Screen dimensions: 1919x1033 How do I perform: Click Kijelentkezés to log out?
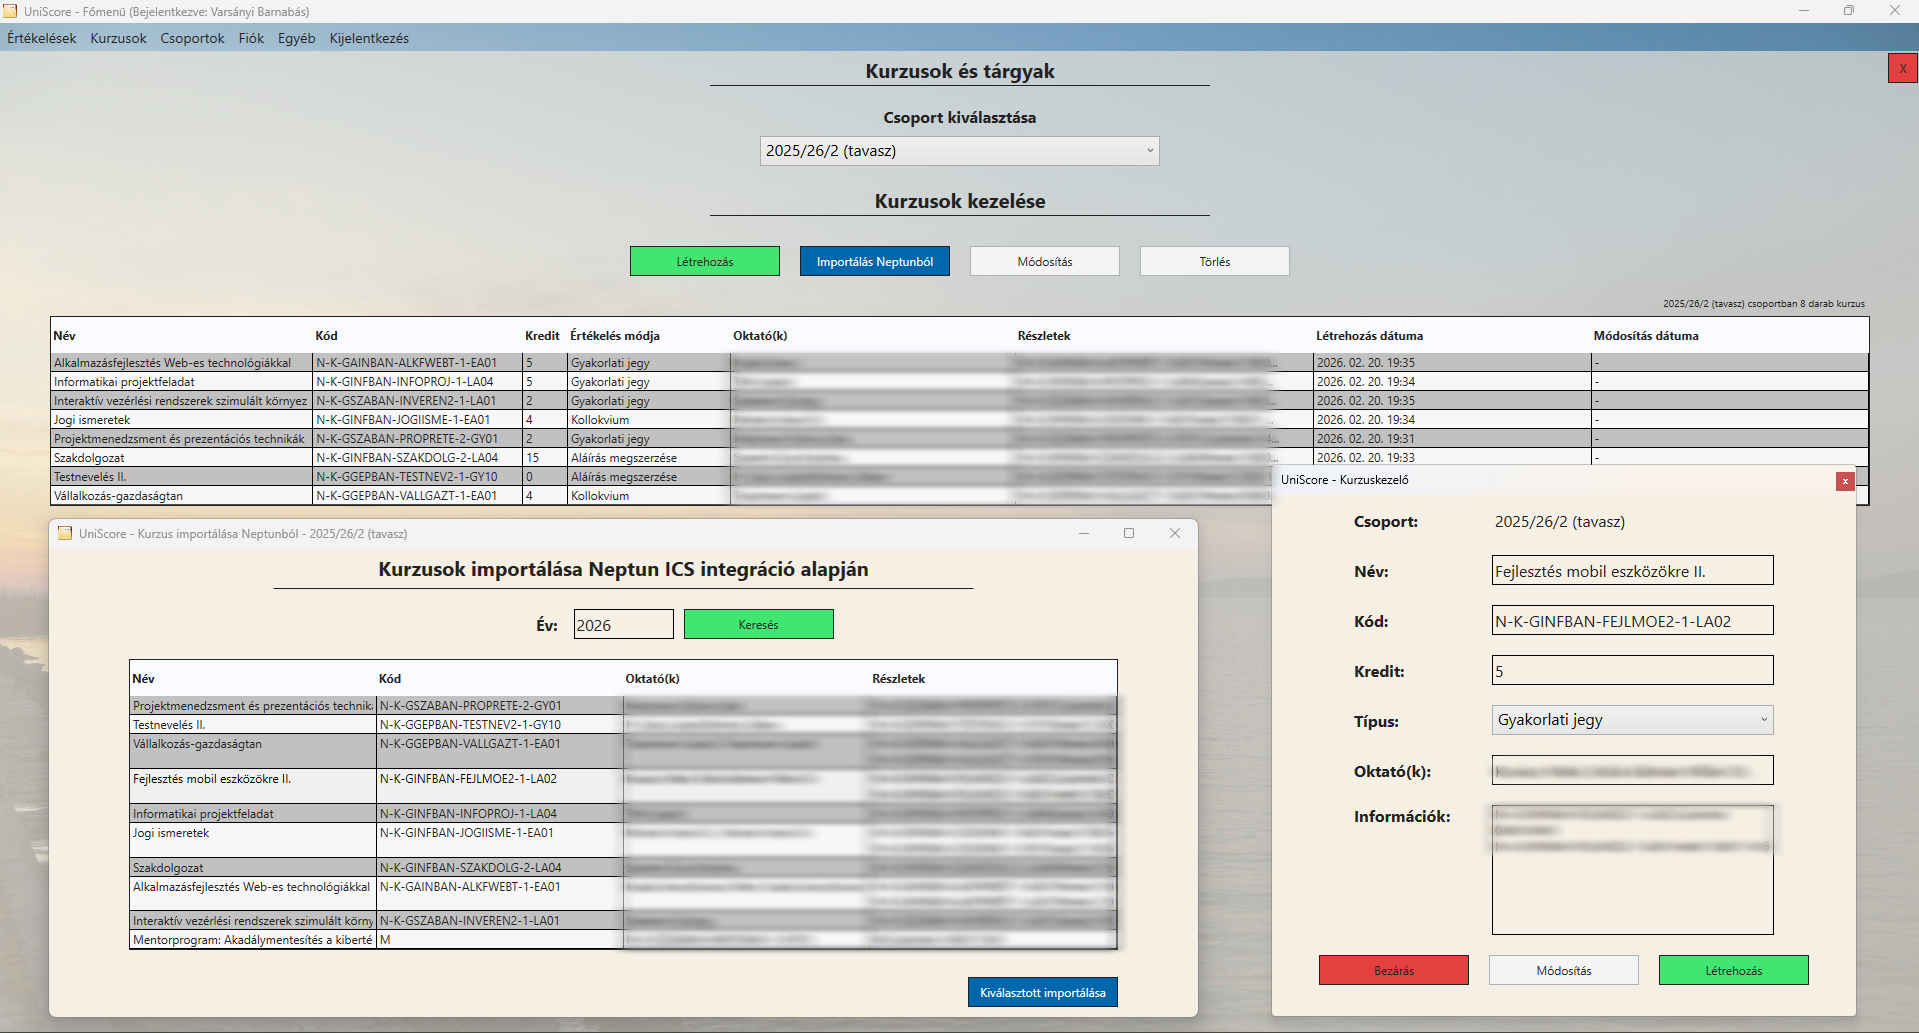point(368,38)
